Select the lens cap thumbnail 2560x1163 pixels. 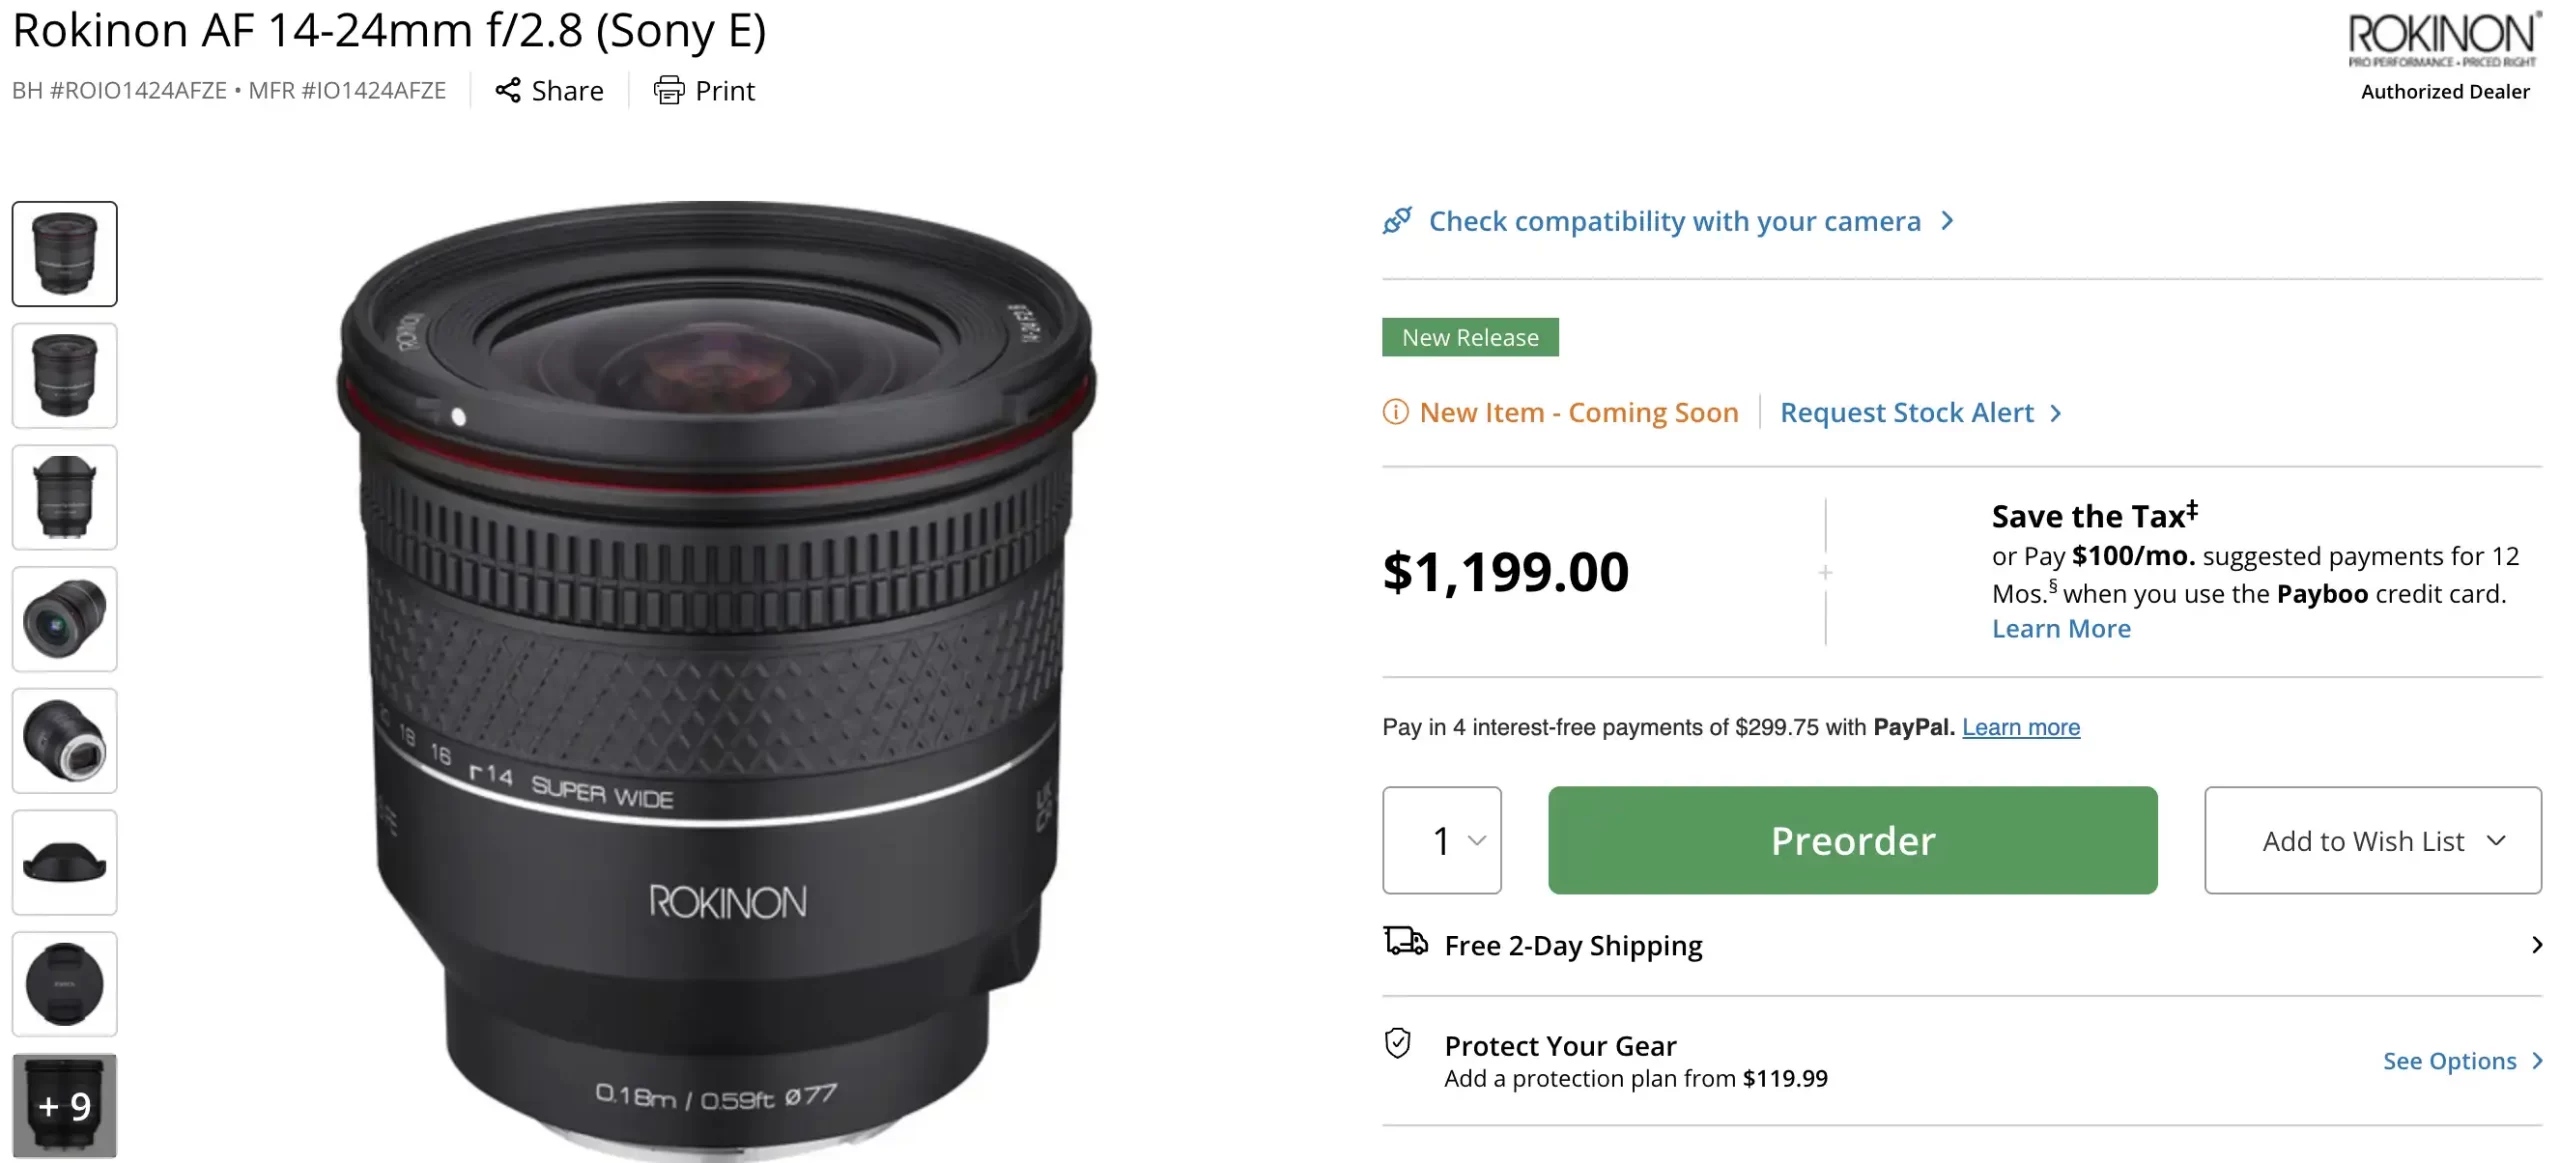coord(65,984)
